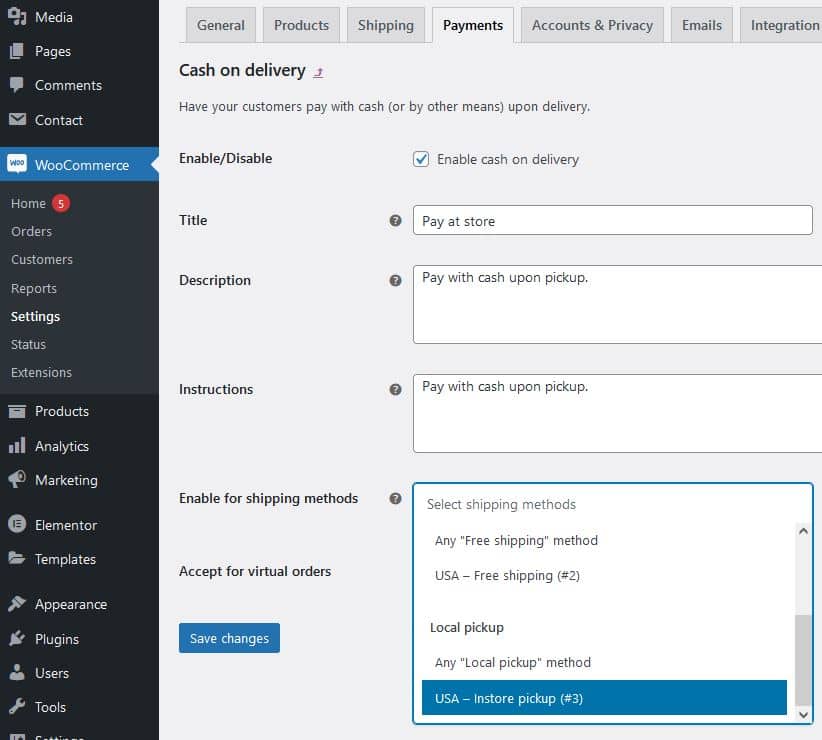Click the Media sidebar icon
This screenshot has width=822, height=740.
pyautogui.click(x=17, y=17)
